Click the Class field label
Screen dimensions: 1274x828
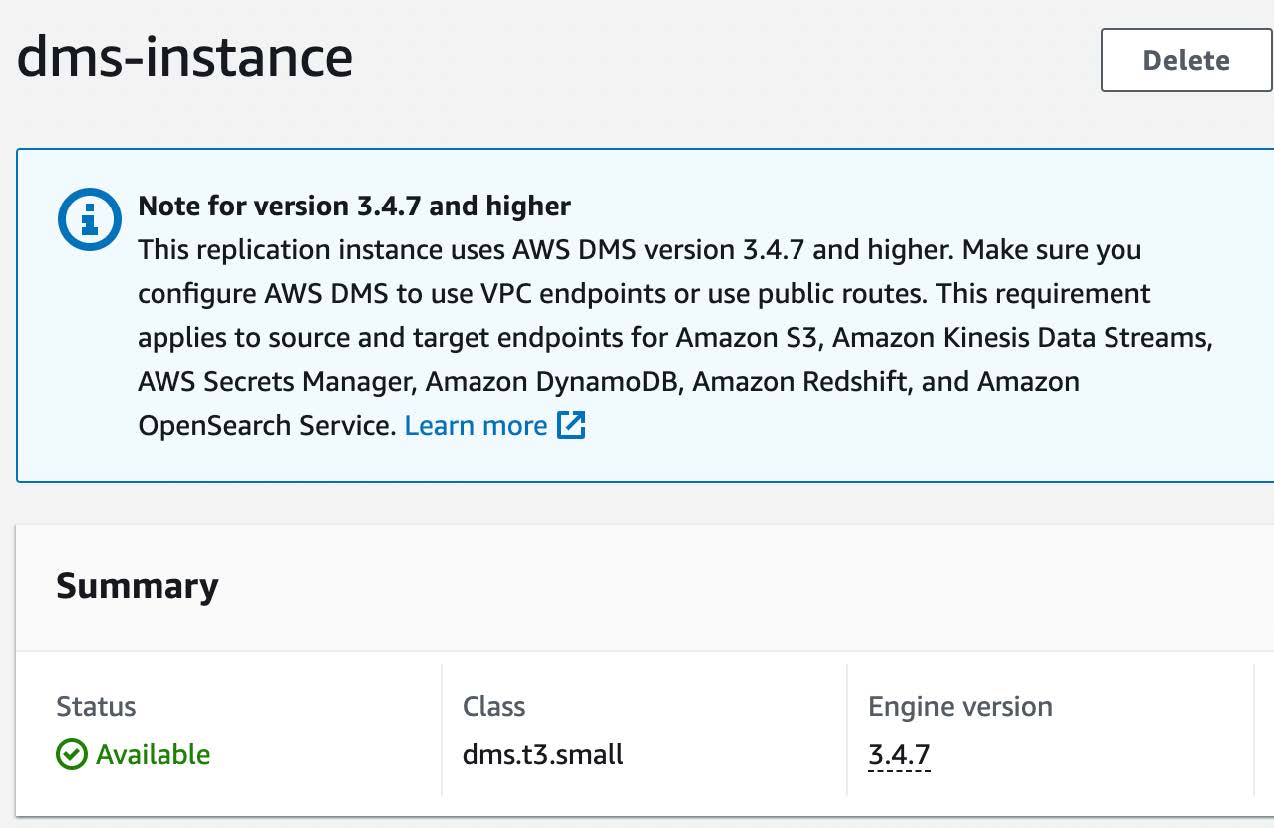[x=495, y=706]
